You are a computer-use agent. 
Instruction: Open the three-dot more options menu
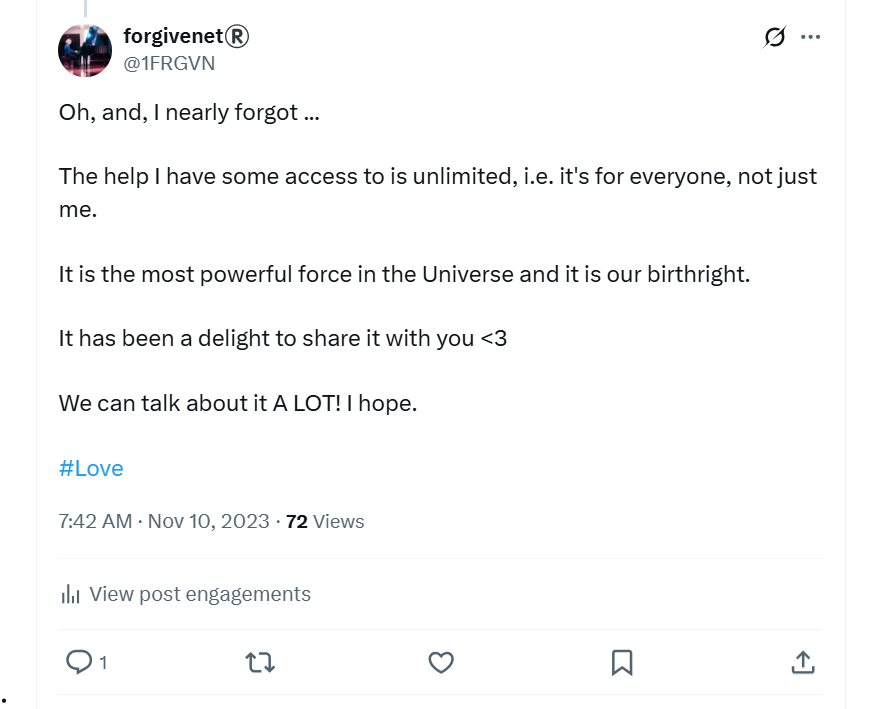(810, 37)
